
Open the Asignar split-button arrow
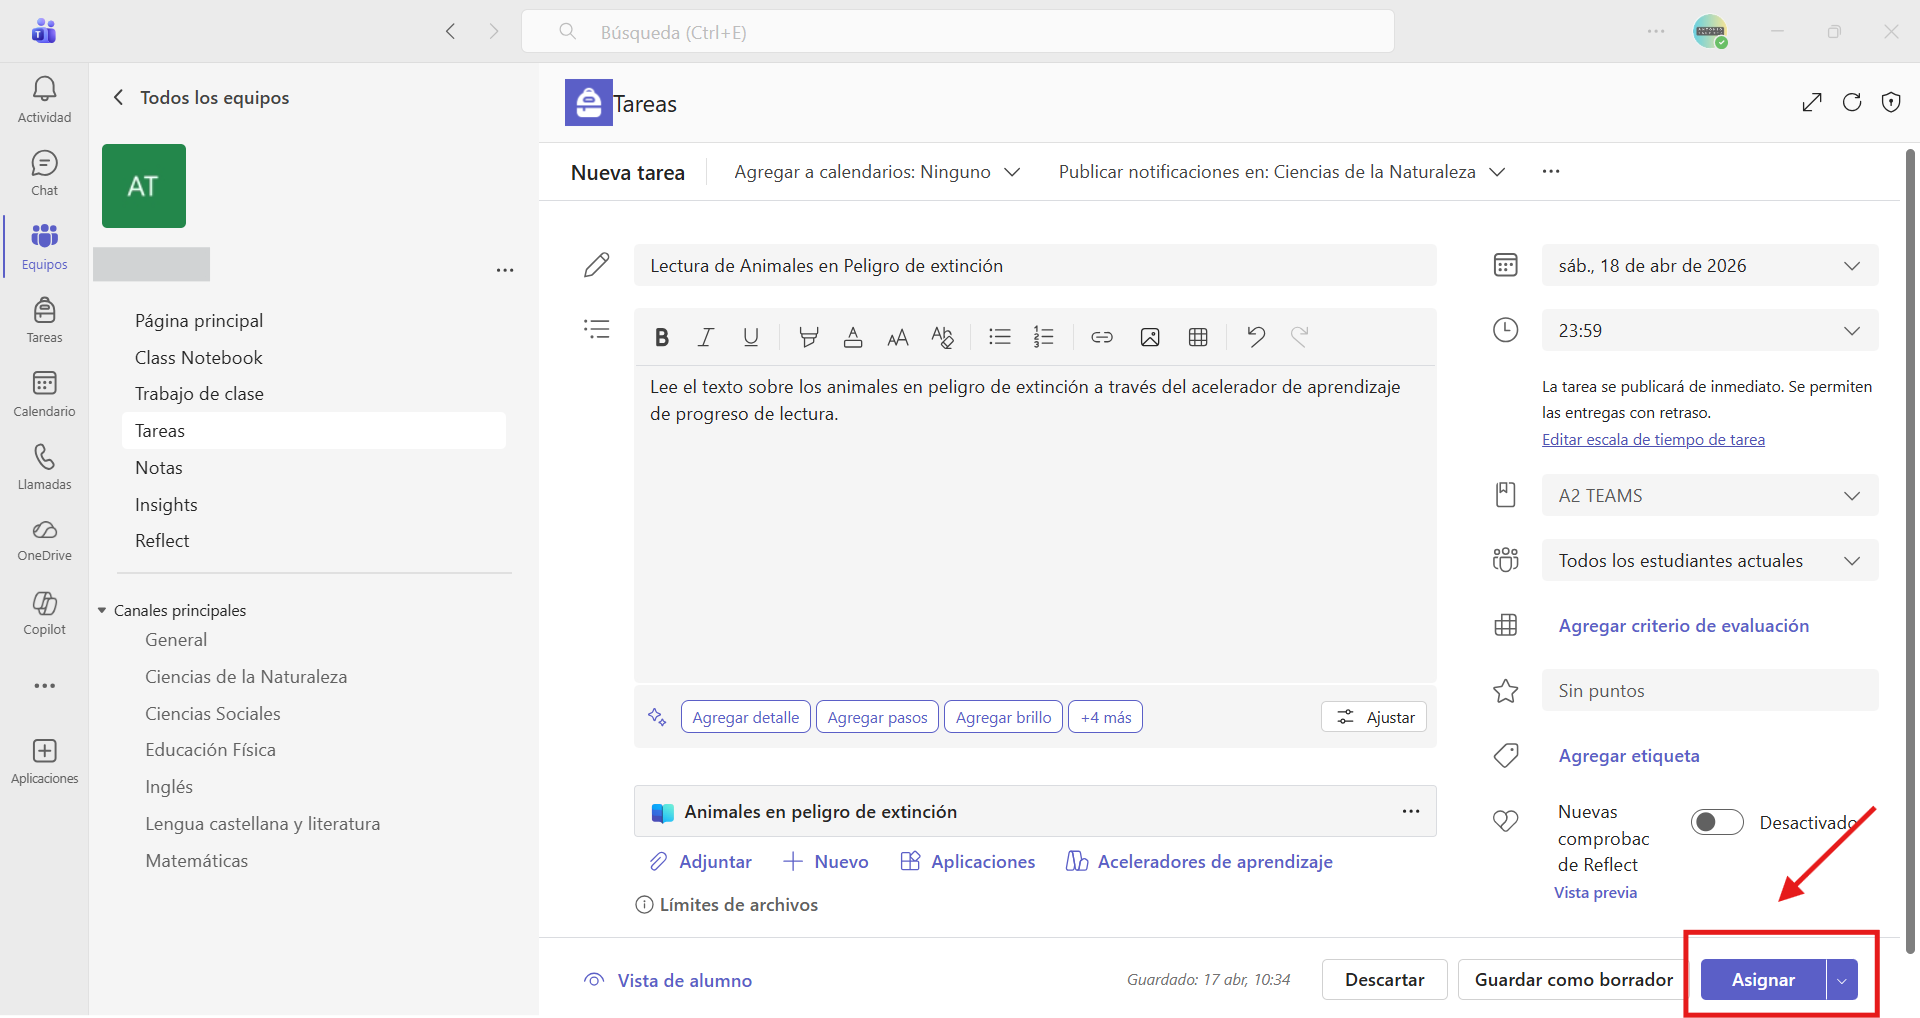[x=1842, y=980]
